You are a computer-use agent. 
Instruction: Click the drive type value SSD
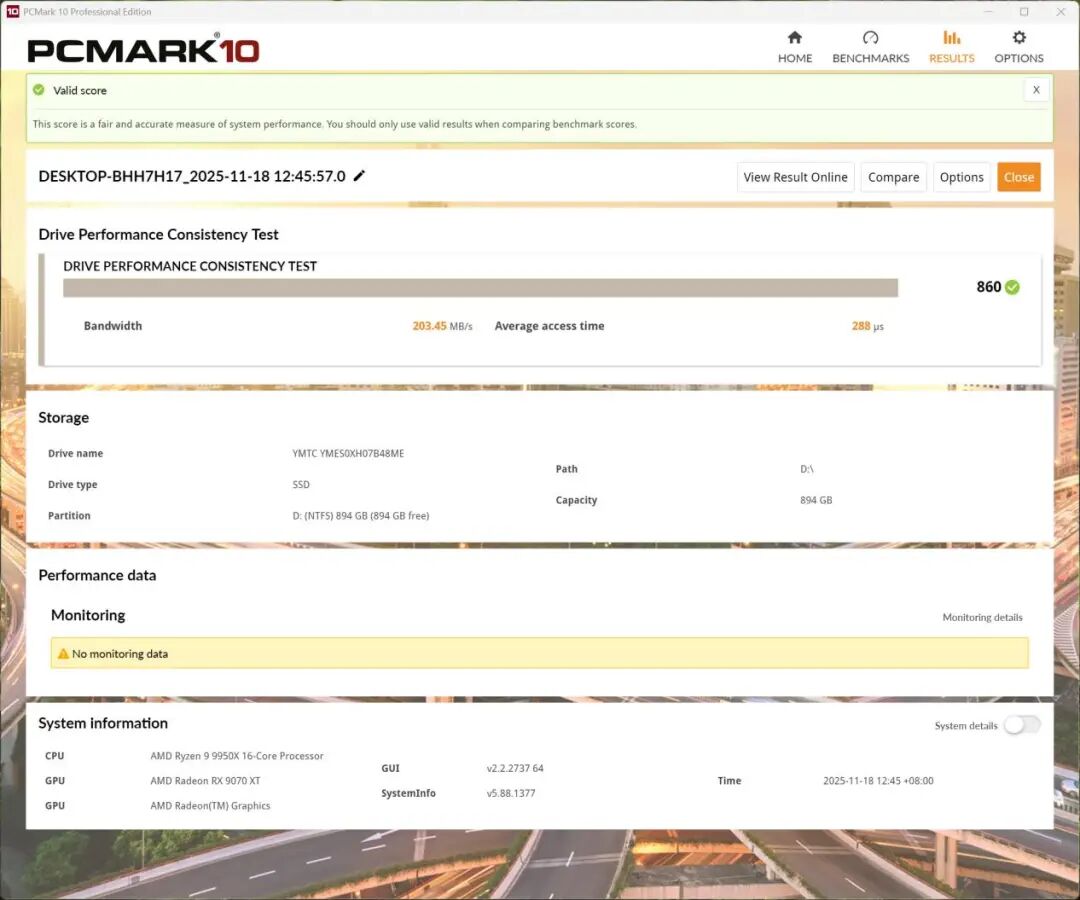pos(301,484)
